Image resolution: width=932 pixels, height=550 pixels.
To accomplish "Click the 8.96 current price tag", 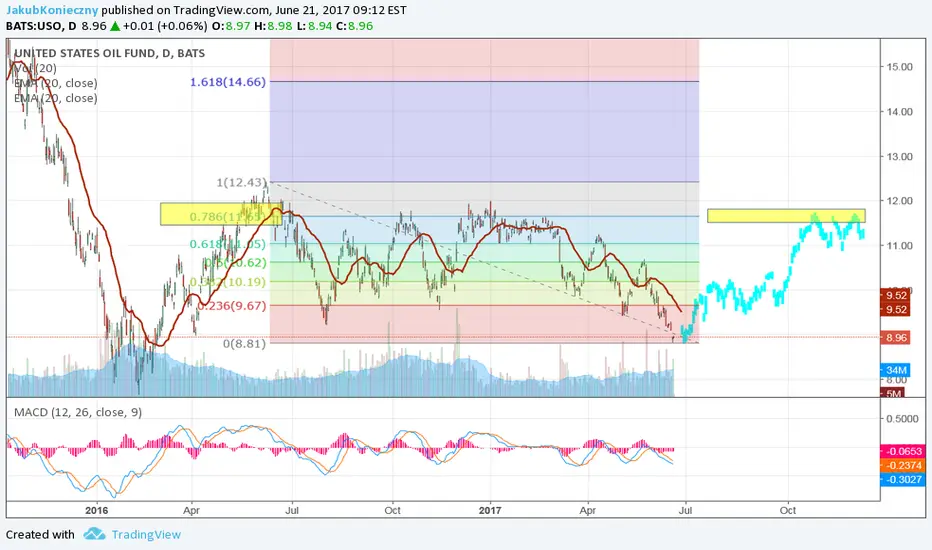I will [x=896, y=338].
